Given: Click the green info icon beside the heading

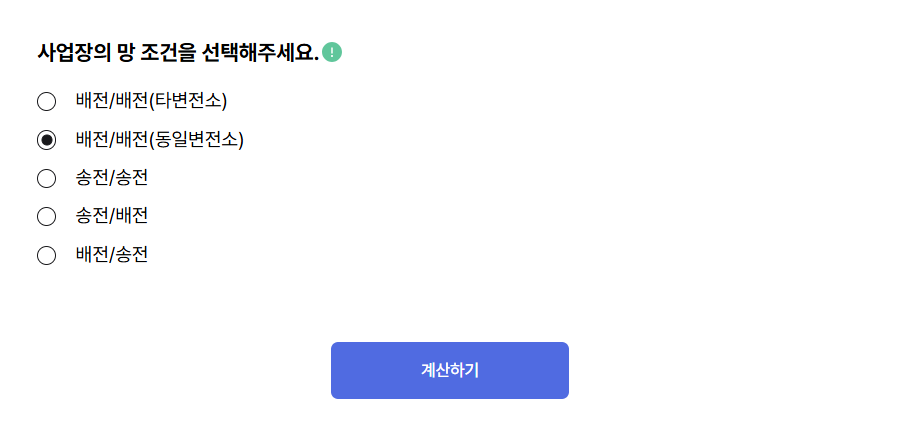Looking at the screenshot, I should [332, 52].
